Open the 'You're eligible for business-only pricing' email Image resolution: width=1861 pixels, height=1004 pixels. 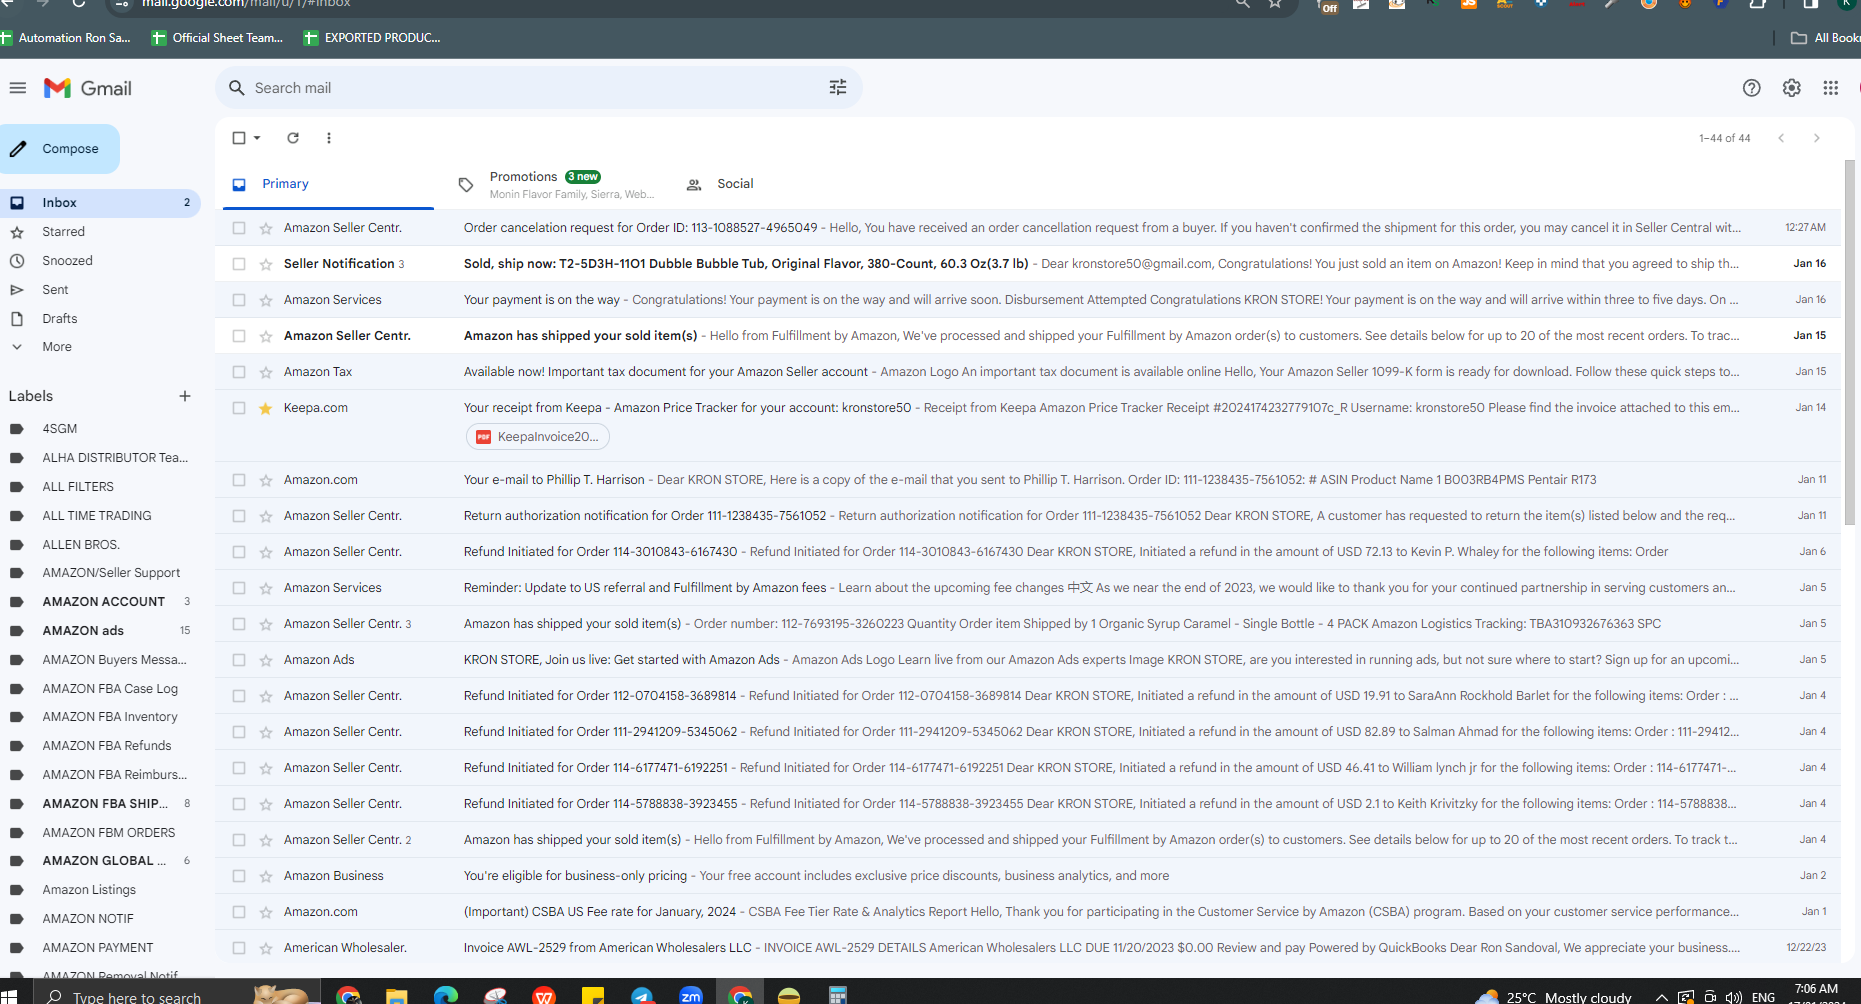[x=1028, y=876]
